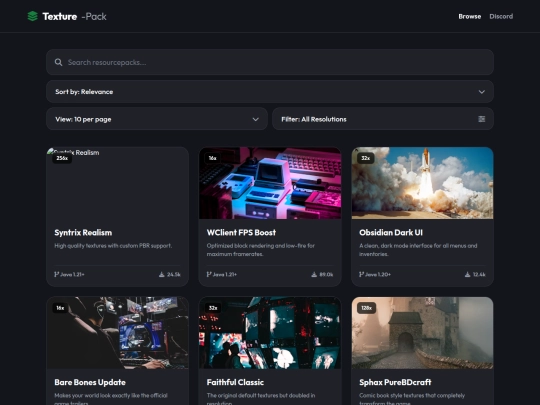Go to the Browse nav item
The width and height of the screenshot is (540, 405).
(469, 16)
